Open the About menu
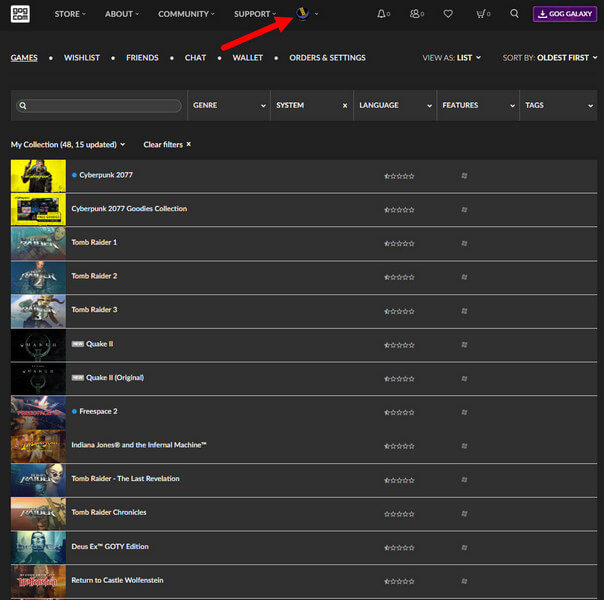This screenshot has height=600, width=604. 122,14
